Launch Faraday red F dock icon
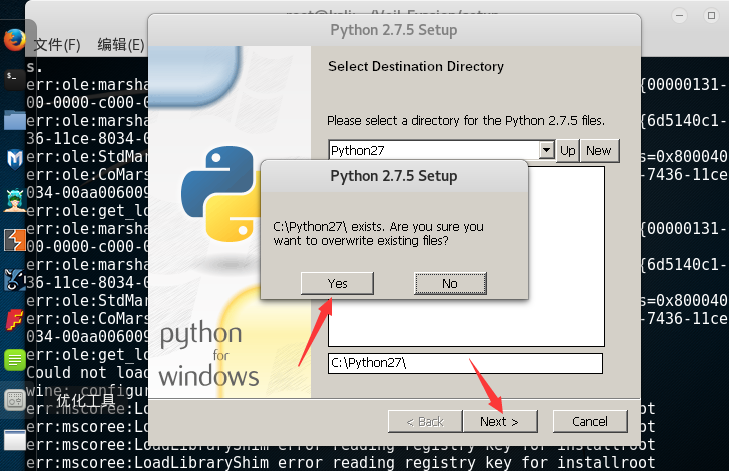Screen dimensions: 729x471 15,320
